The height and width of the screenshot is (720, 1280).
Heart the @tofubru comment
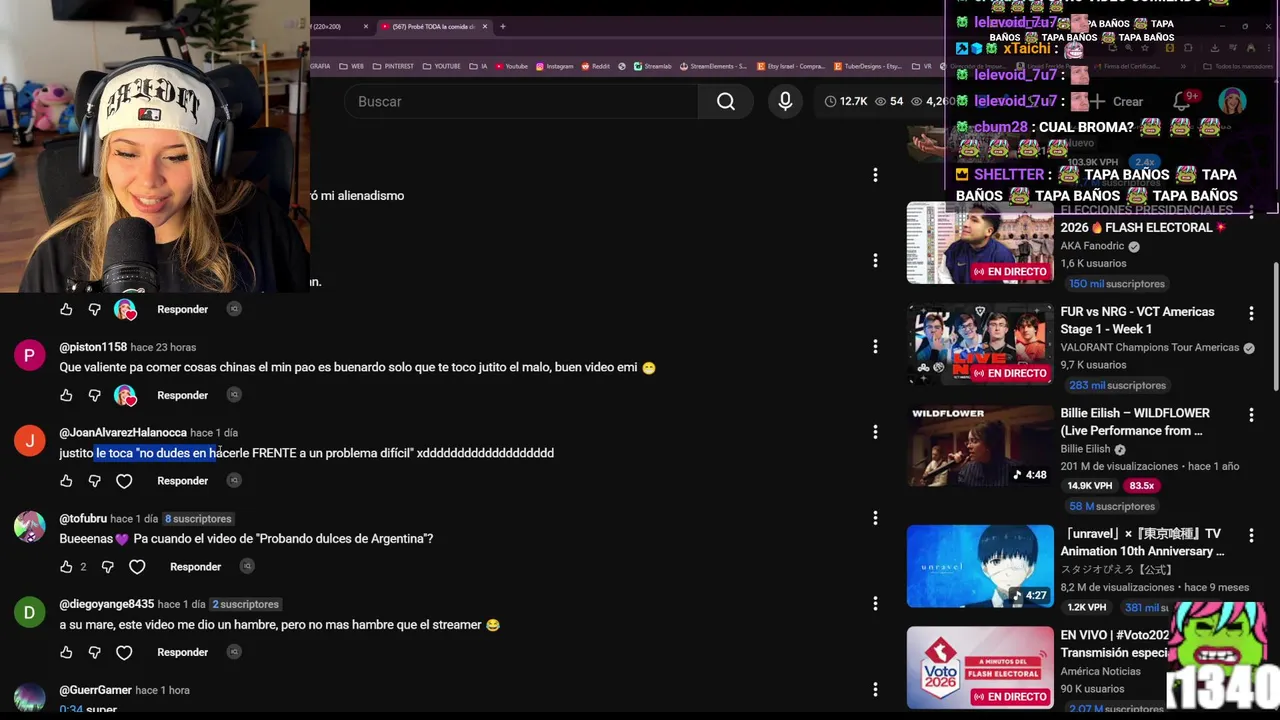tap(137, 567)
